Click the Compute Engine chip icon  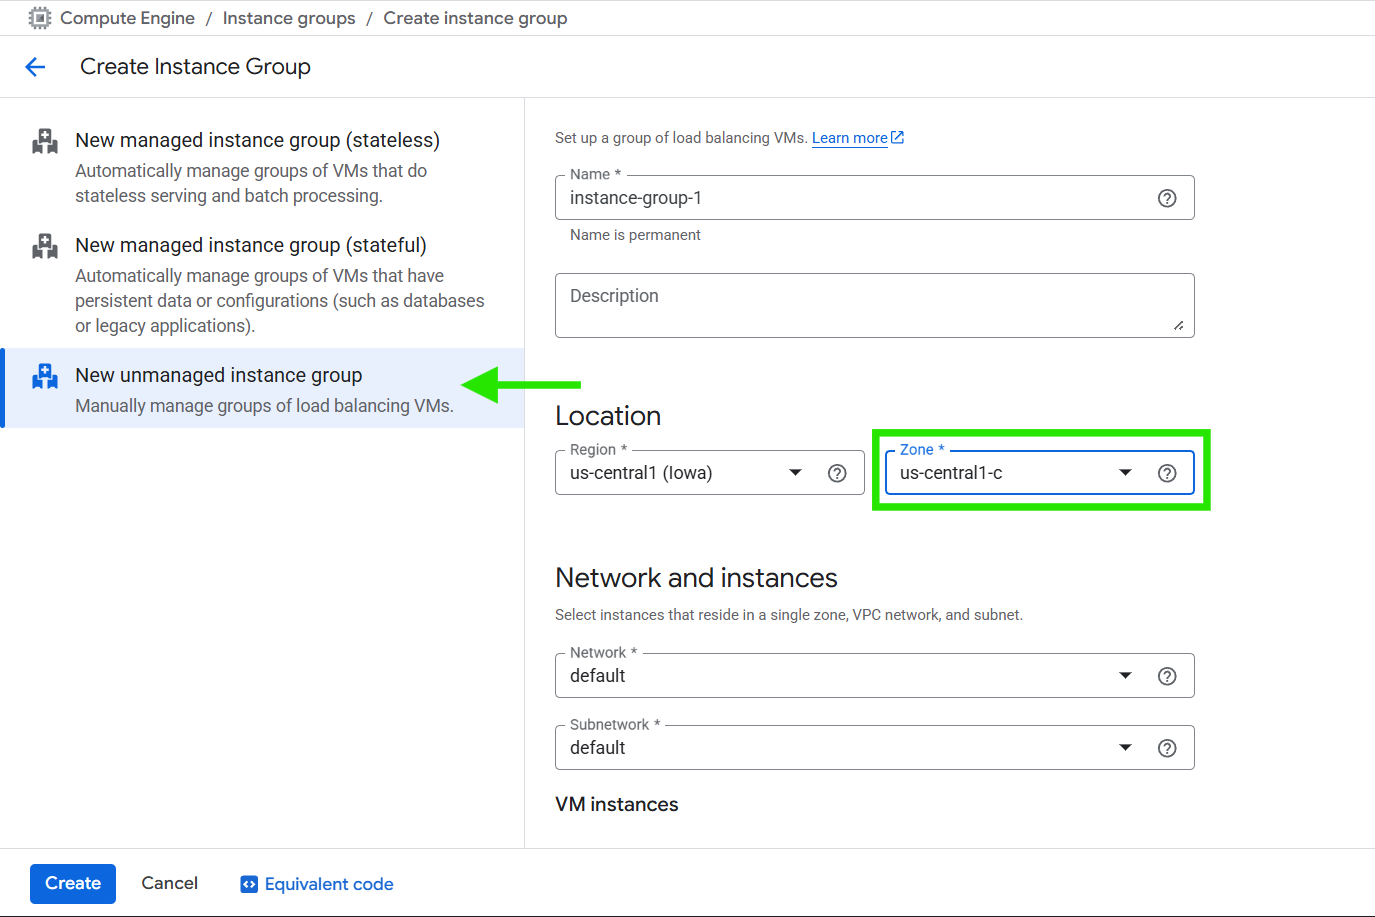39,18
